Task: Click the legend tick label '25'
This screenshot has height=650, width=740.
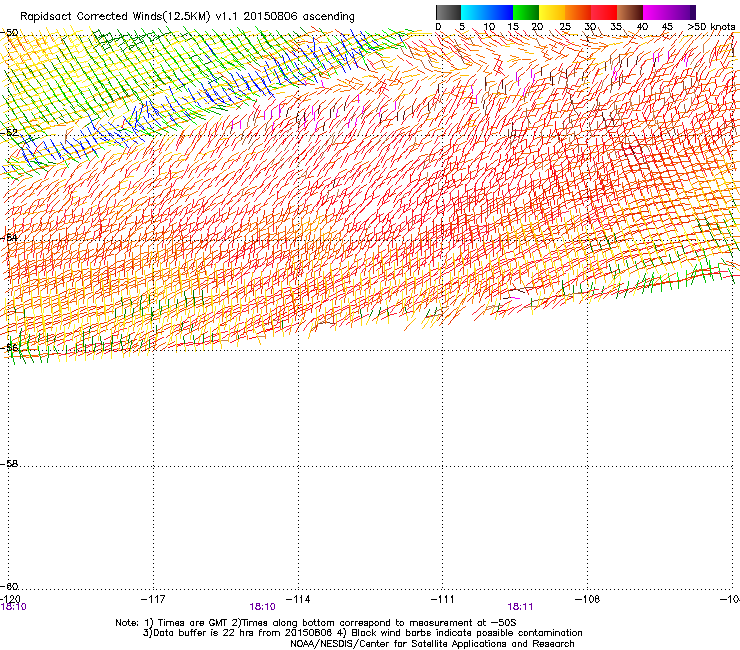Action: [x=565, y=27]
